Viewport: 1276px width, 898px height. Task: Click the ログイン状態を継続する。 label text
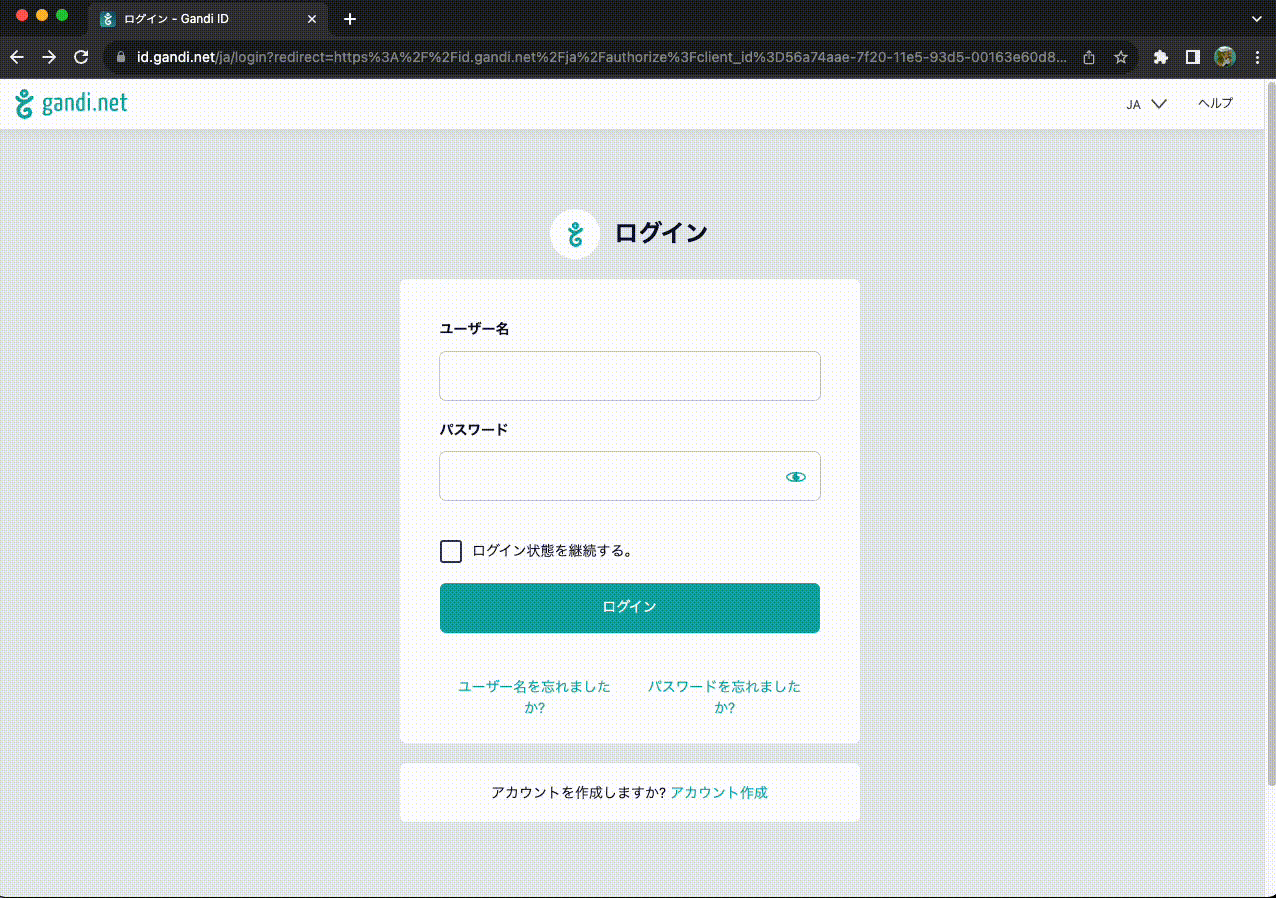click(x=552, y=551)
